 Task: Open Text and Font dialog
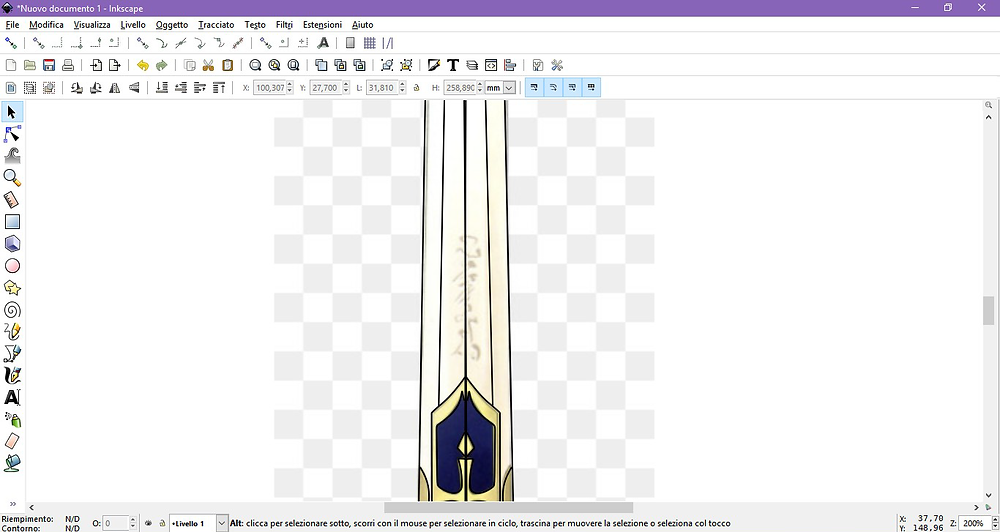tap(453, 65)
